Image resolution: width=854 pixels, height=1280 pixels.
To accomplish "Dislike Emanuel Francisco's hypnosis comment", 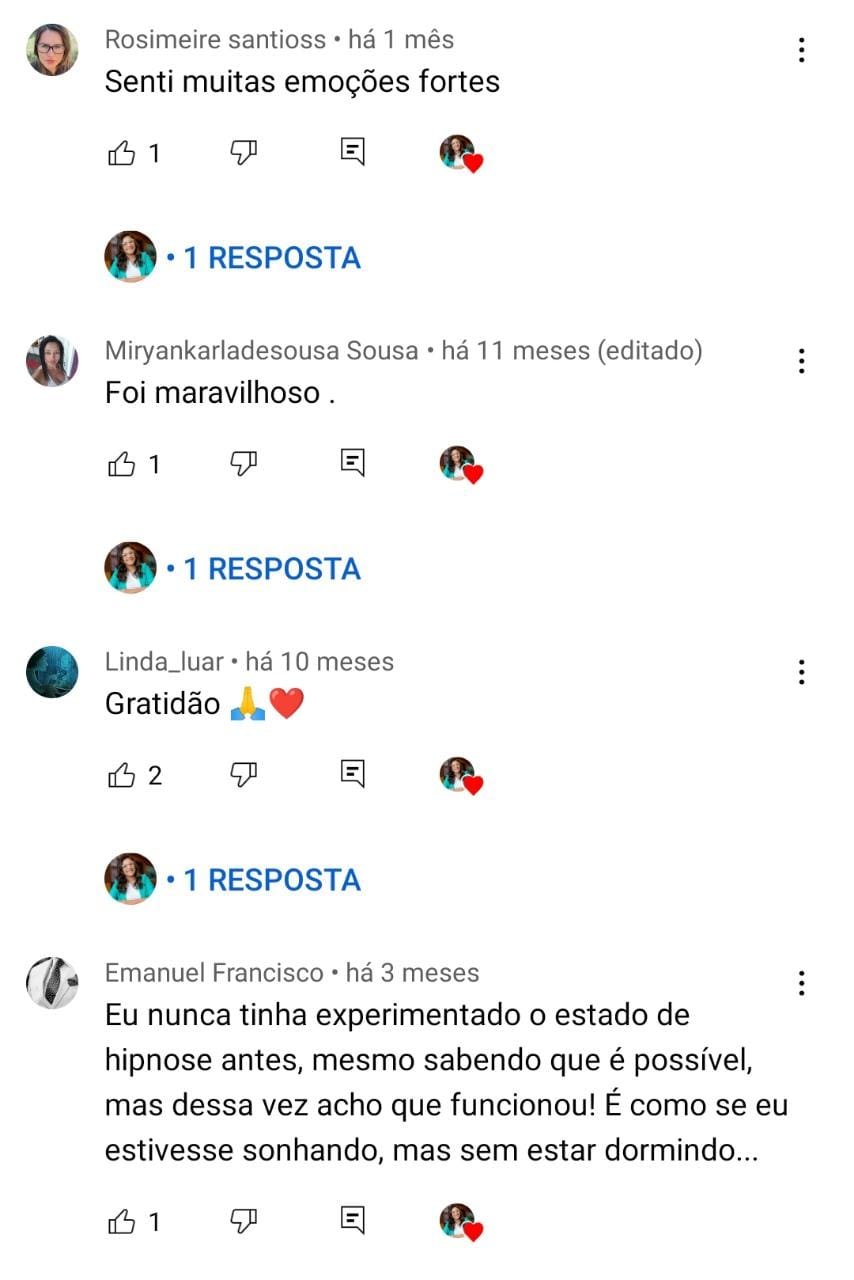I will [244, 1221].
